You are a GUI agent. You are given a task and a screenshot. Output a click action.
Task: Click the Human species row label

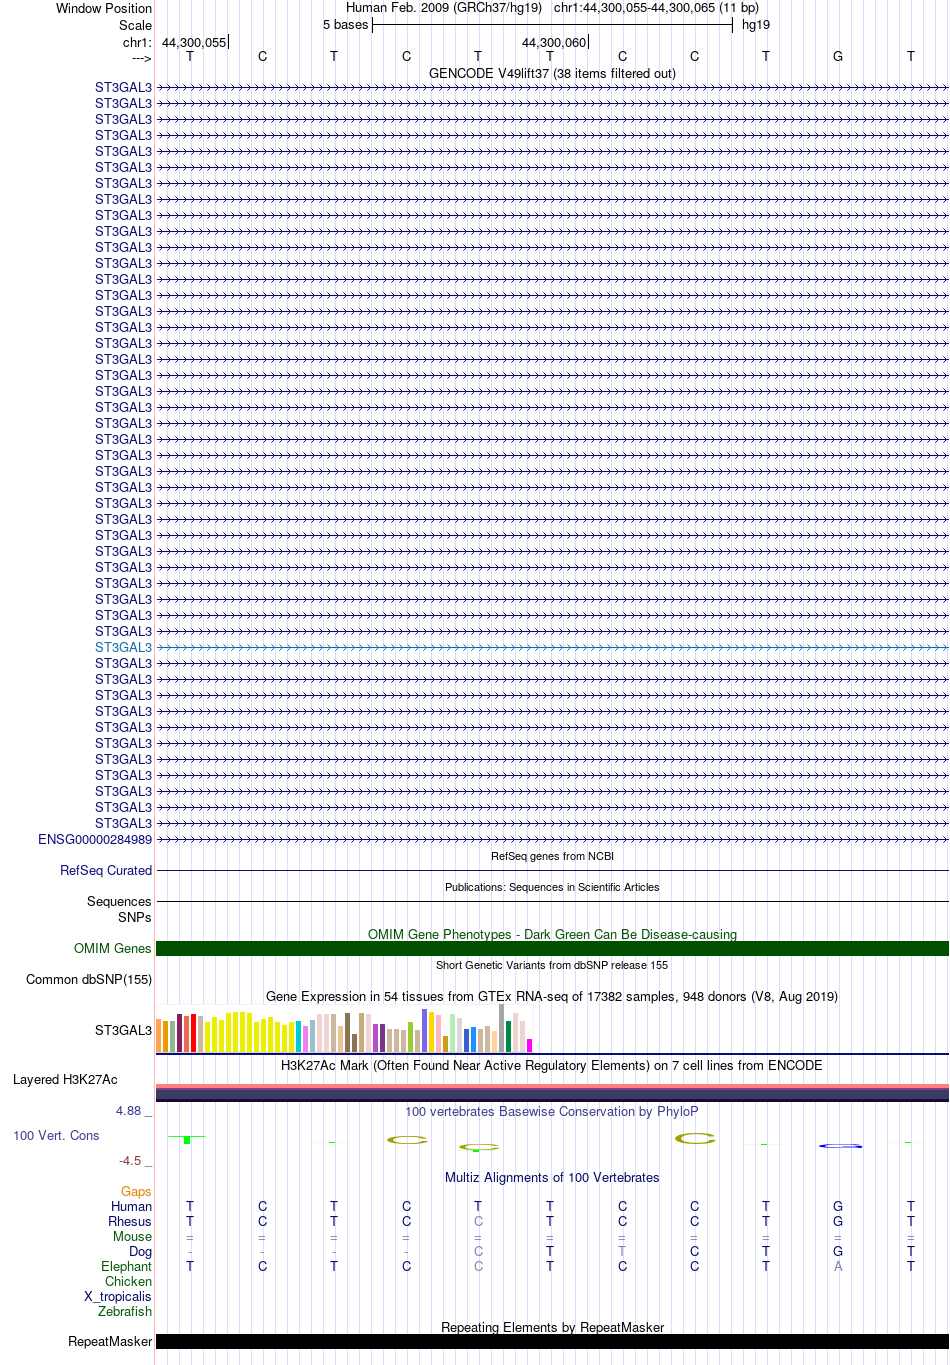coord(131,1206)
